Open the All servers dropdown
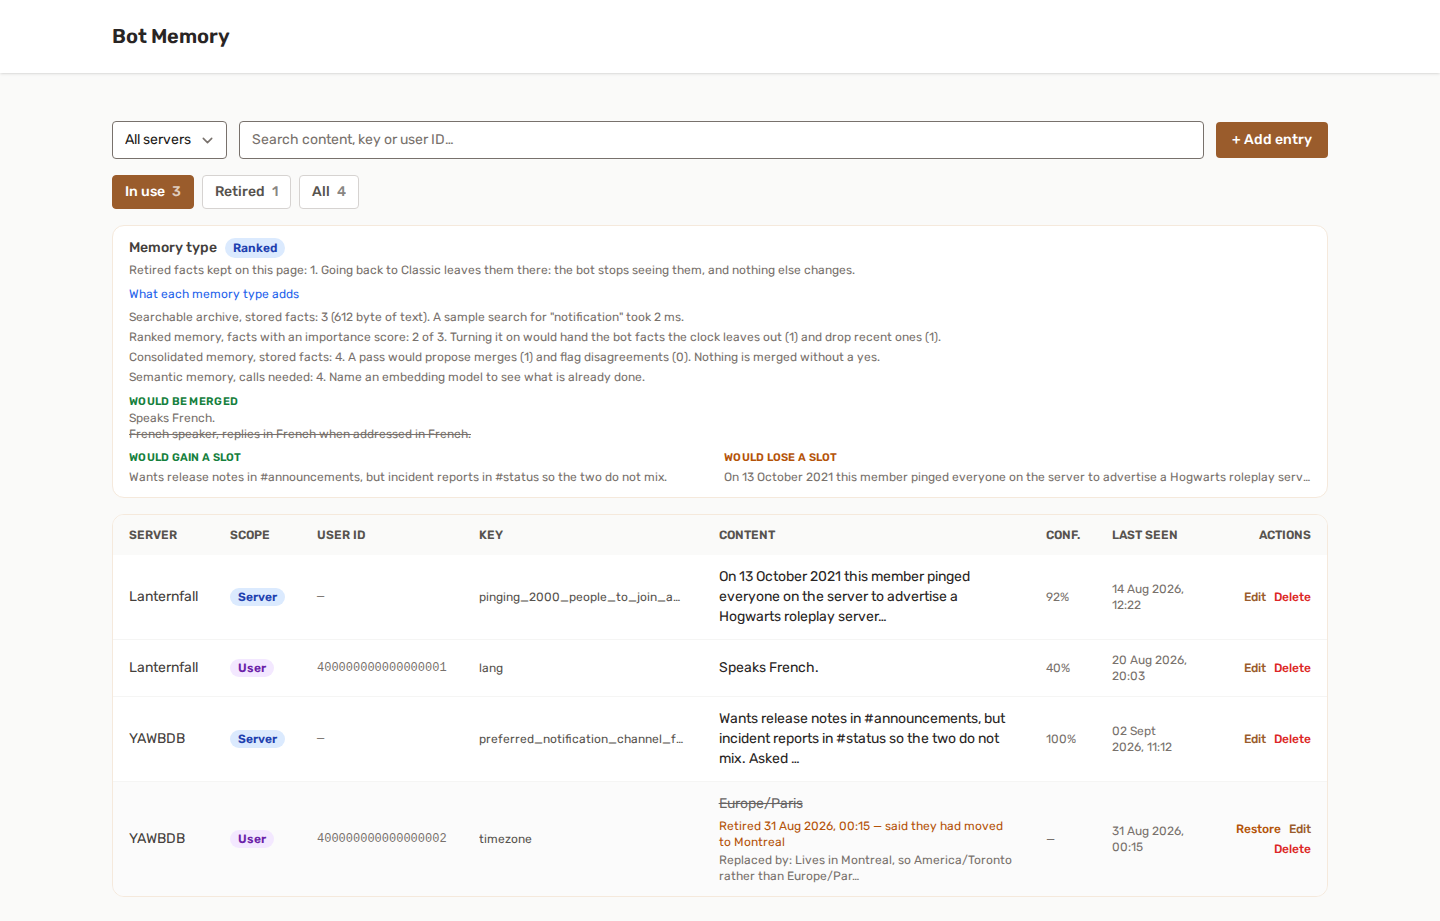The width and height of the screenshot is (1440, 921). pos(169,140)
